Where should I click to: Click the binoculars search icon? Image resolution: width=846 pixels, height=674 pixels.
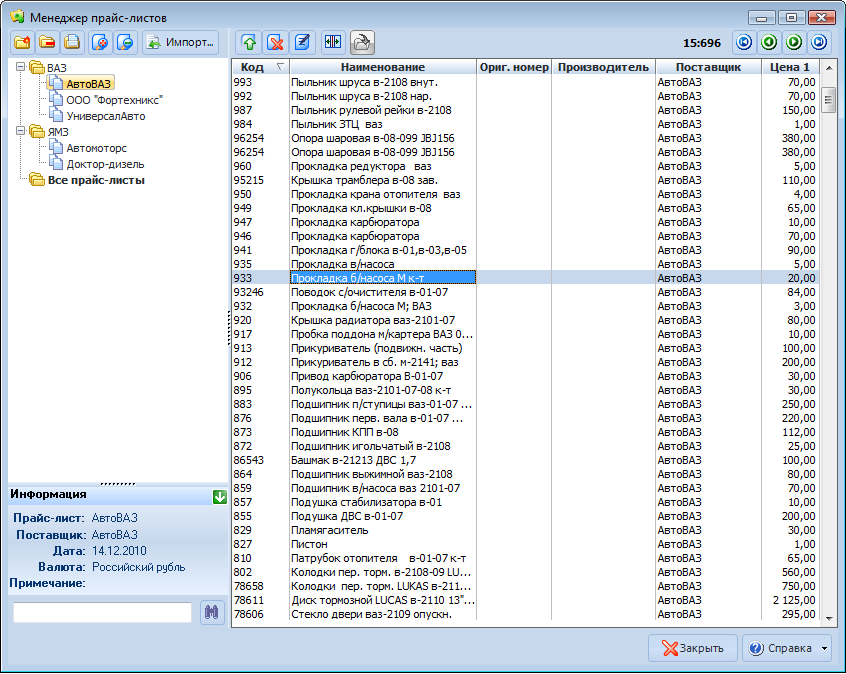(212, 613)
